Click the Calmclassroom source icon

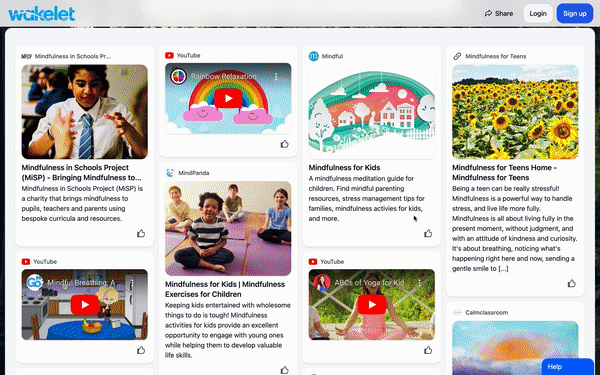[x=457, y=313]
